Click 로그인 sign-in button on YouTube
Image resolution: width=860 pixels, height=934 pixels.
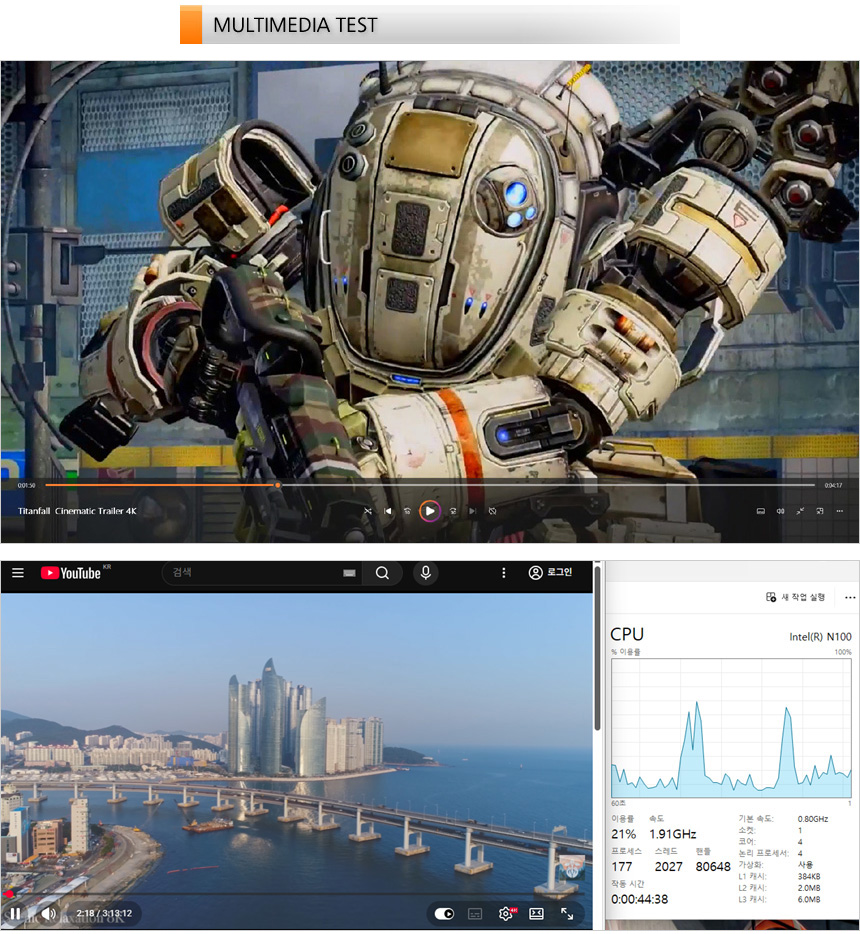click(x=550, y=573)
